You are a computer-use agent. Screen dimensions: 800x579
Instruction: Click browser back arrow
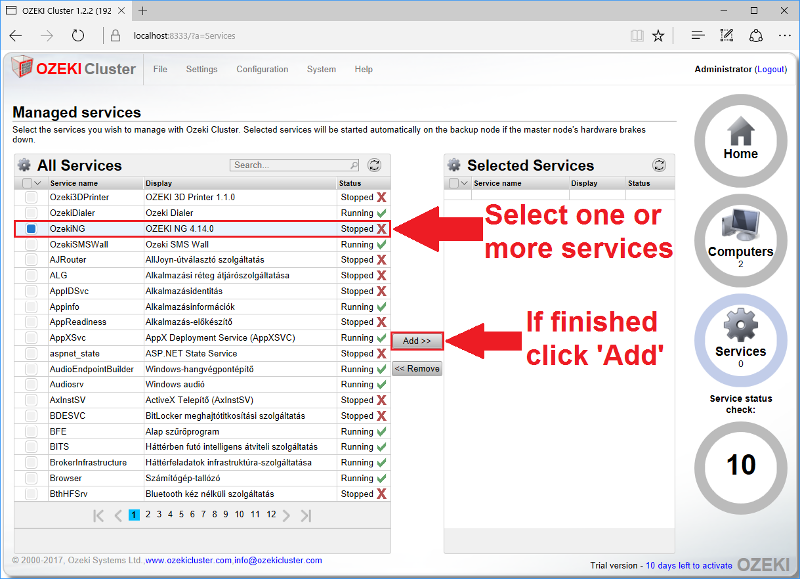coord(16,36)
